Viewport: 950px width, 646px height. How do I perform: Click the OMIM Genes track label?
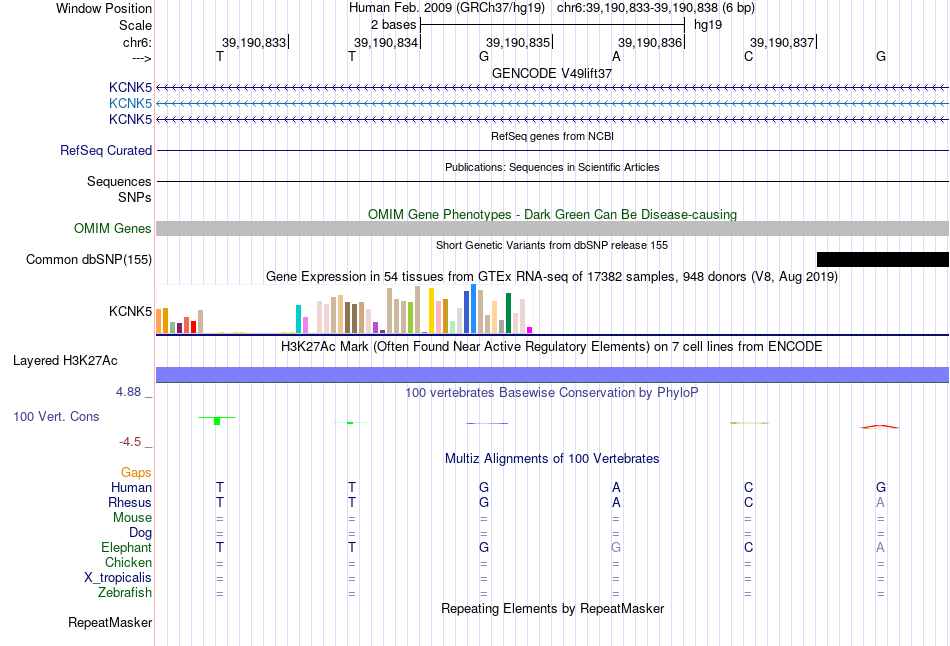click(113, 228)
